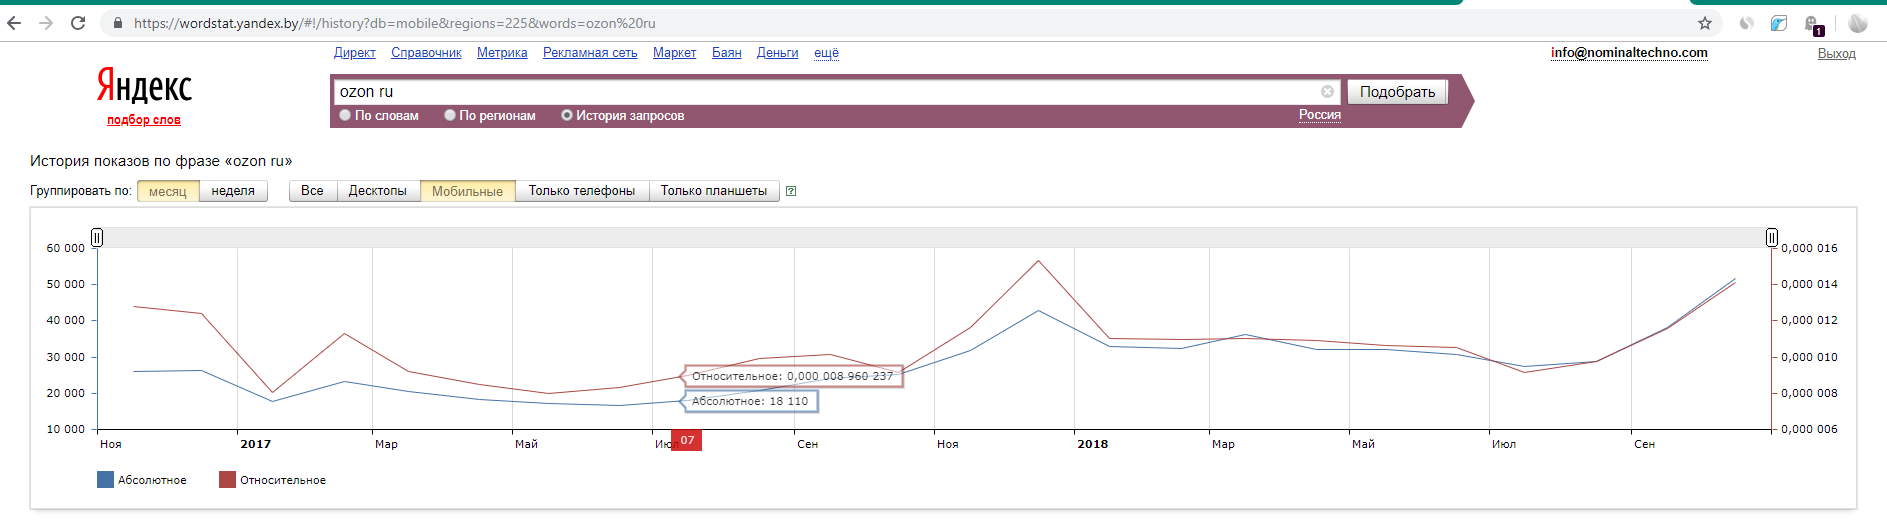
Task: Select the 'По регионам' radio button
Action: 450,116
